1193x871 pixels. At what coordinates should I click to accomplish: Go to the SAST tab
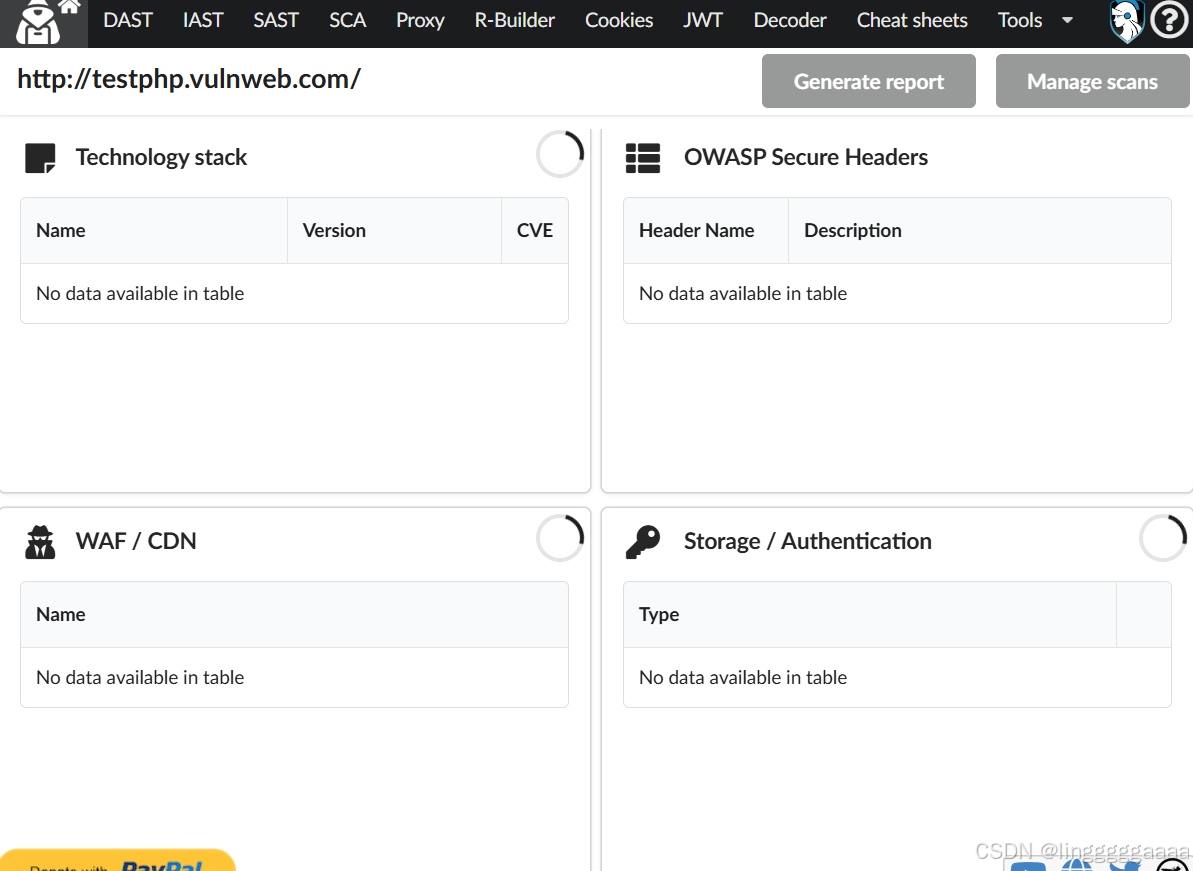(x=275, y=21)
